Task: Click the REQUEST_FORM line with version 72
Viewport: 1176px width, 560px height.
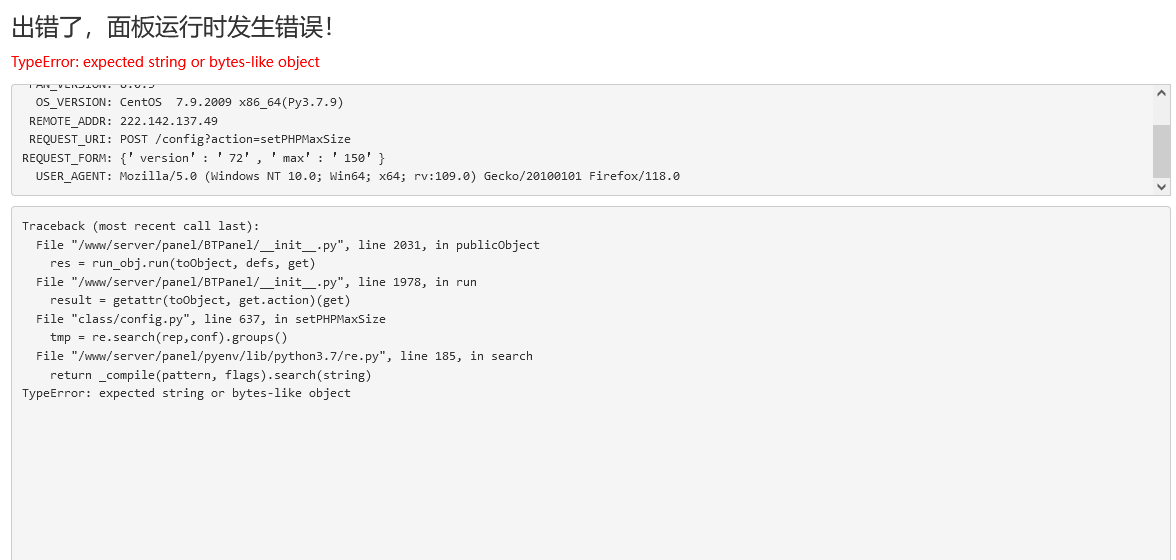Action: point(203,158)
